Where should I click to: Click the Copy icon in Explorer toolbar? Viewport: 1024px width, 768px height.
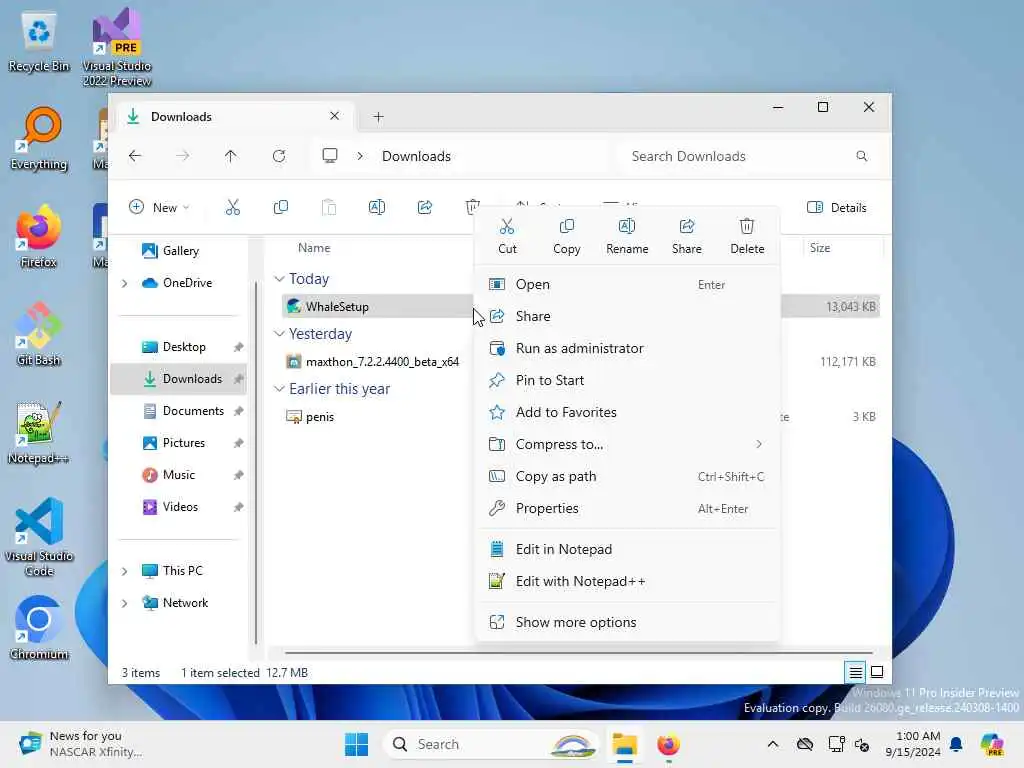(281, 207)
